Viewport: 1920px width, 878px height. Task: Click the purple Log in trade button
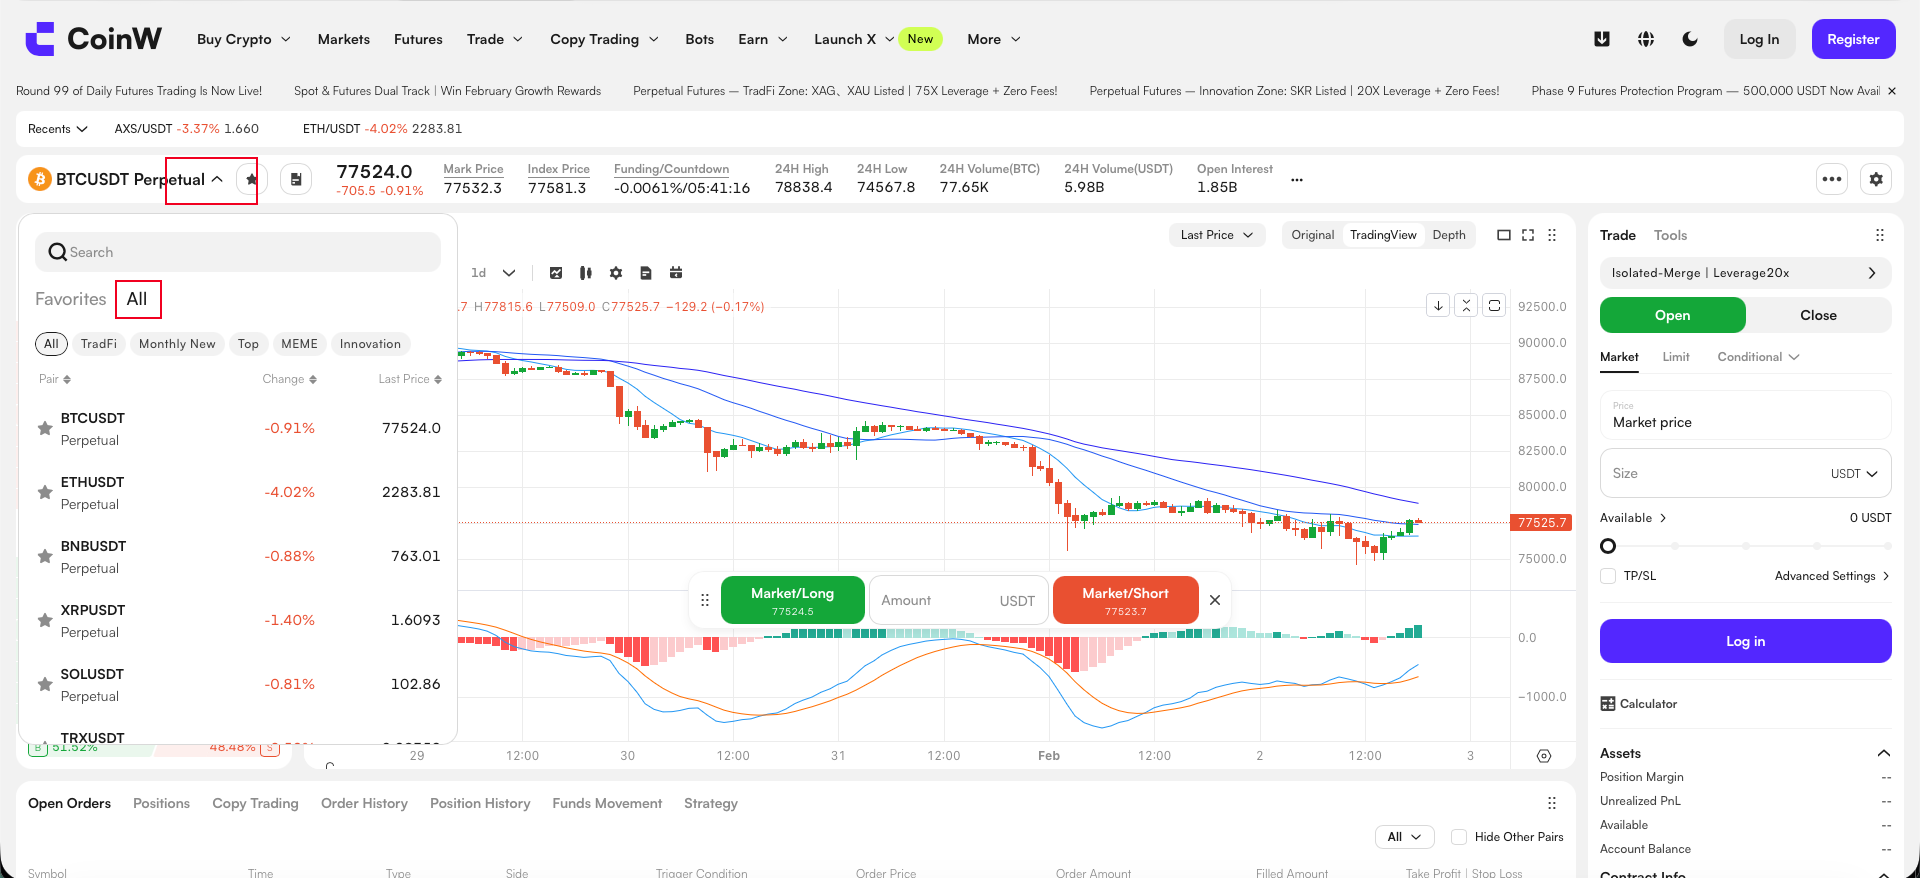click(1746, 641)
